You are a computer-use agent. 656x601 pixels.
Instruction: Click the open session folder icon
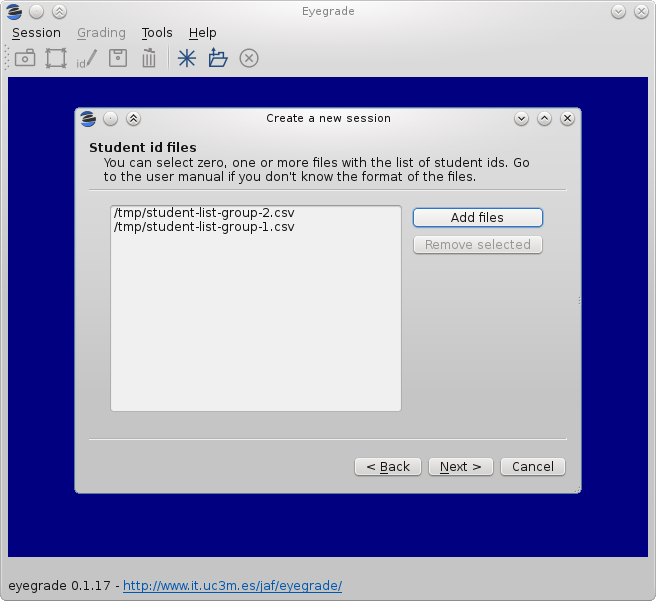click(218, 58)
